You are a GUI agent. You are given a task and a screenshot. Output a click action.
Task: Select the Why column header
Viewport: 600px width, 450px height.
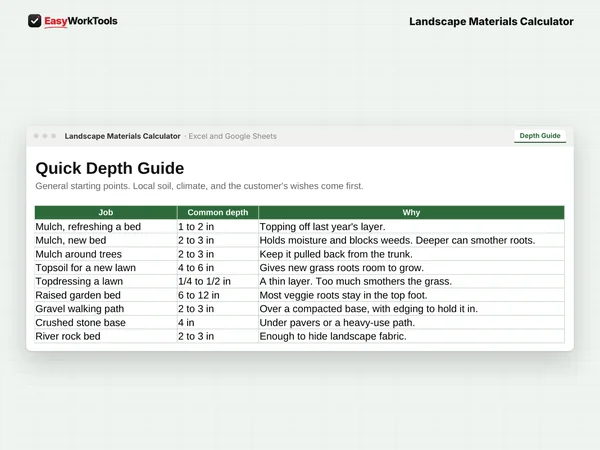(x=411, y=212)
